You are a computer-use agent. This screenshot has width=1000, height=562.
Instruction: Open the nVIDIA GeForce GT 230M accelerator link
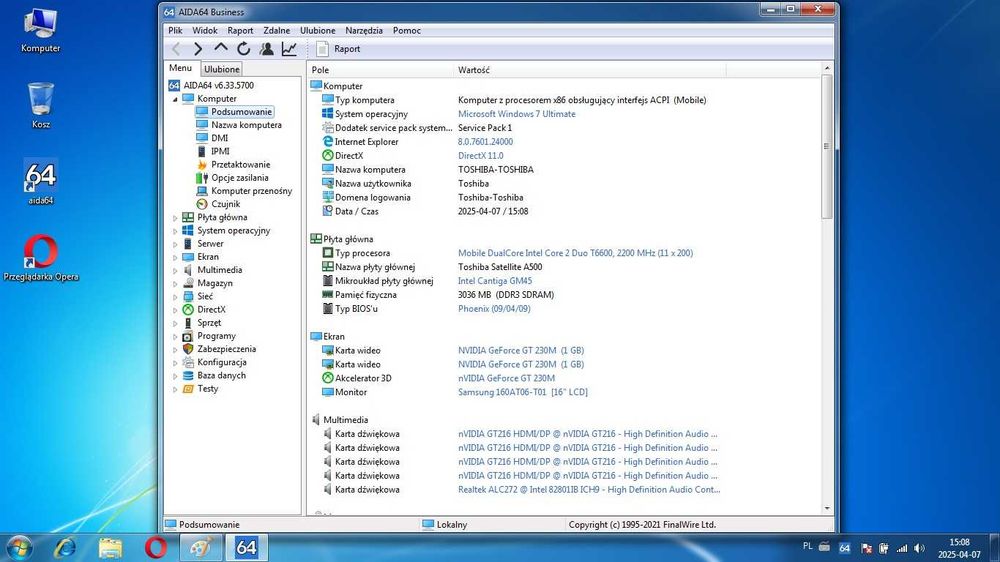pyautogui.click(x=506, y=378)
